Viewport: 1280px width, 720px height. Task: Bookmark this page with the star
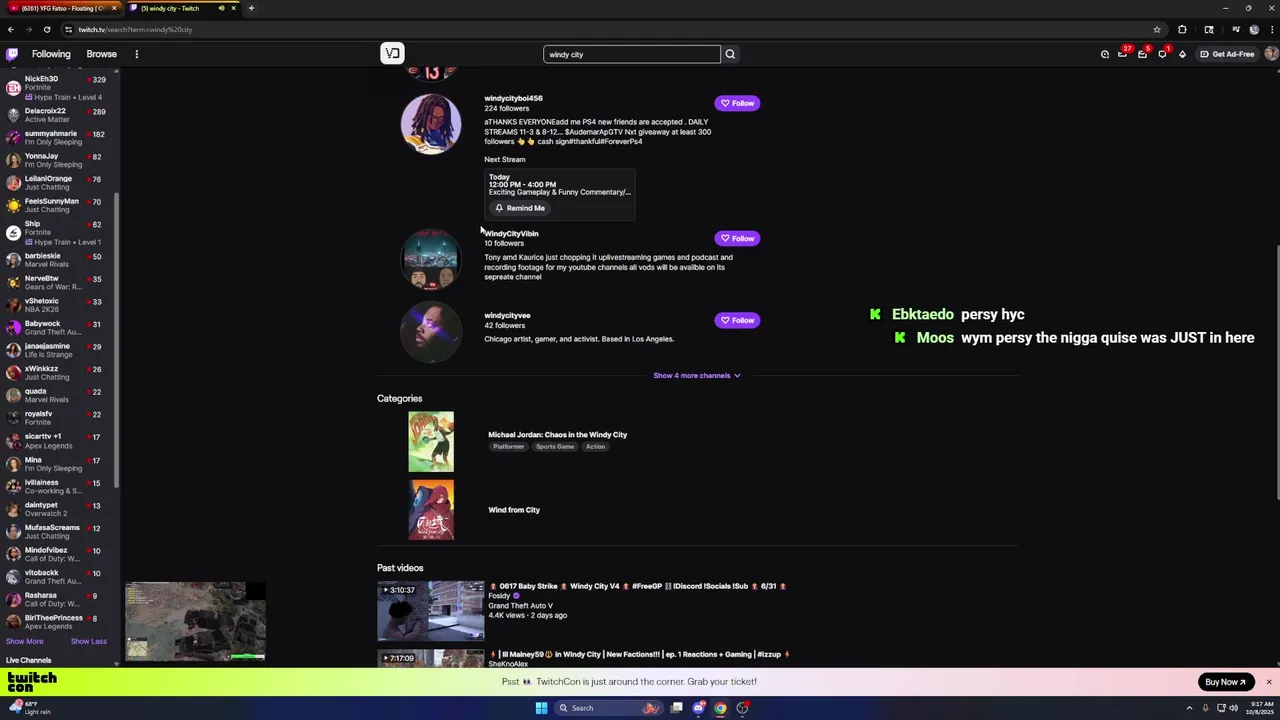1157,29
